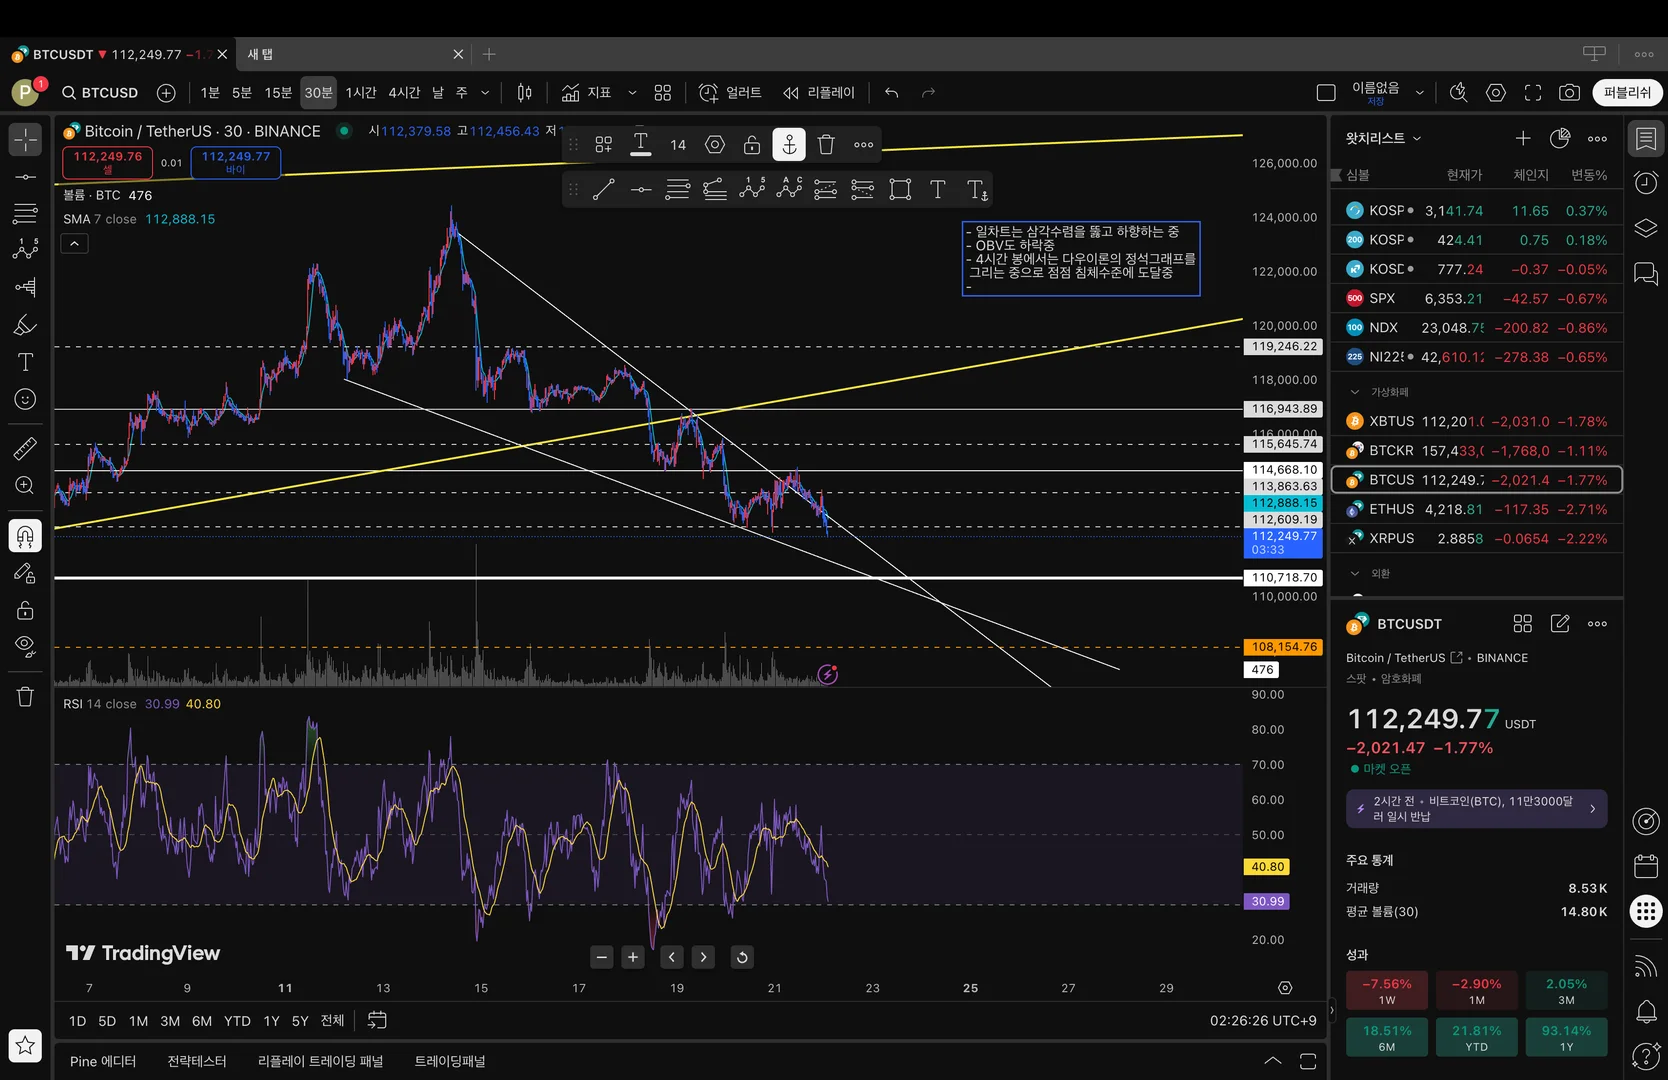Take a chart snapshot with camera icon
Image resolution: width=1668 pixels, height=1080 pixels.
(1569, 93)
